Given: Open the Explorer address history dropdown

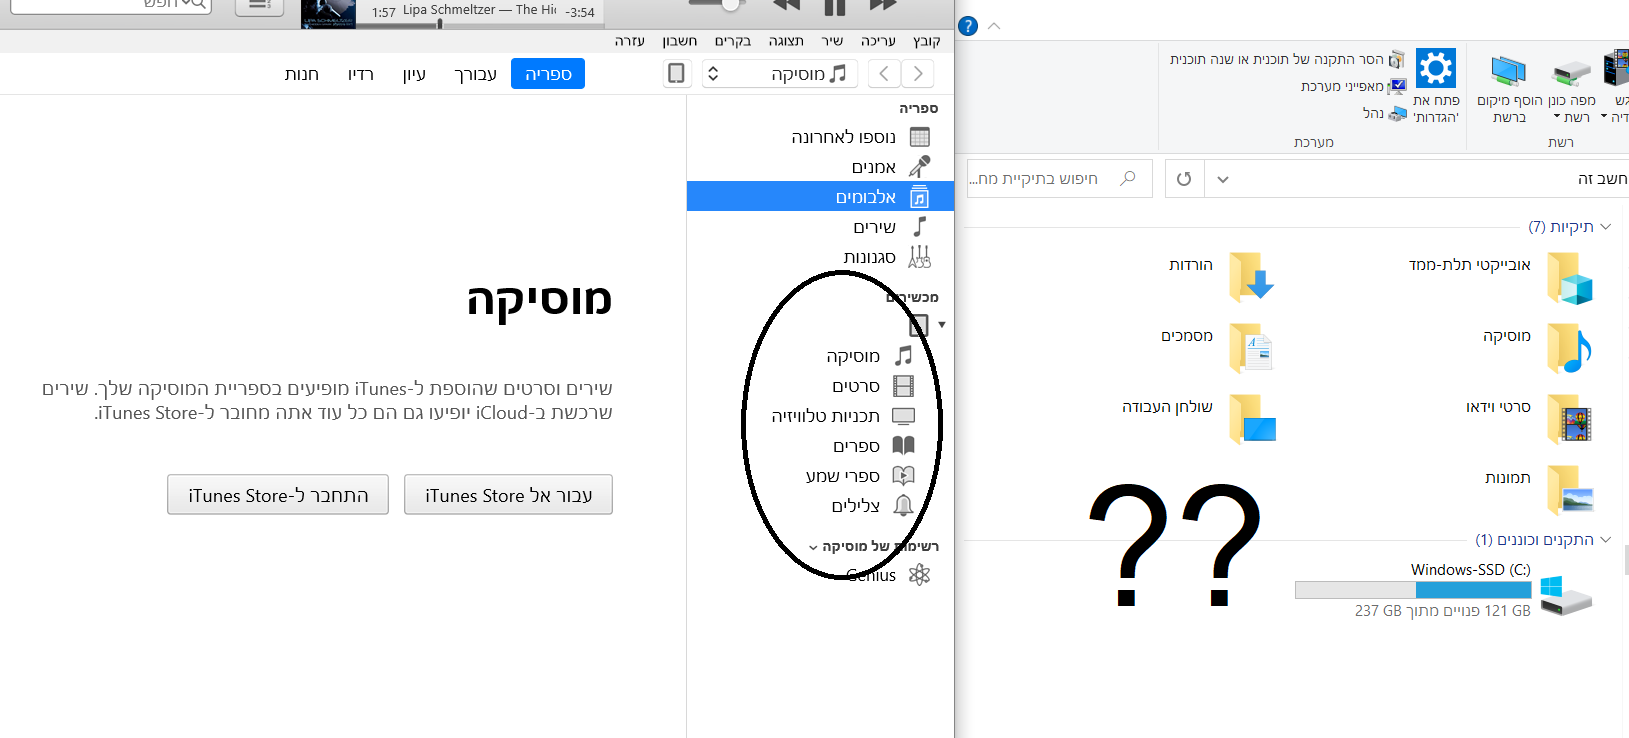Looking at the screenshot, I should (x=1223, y=179).
